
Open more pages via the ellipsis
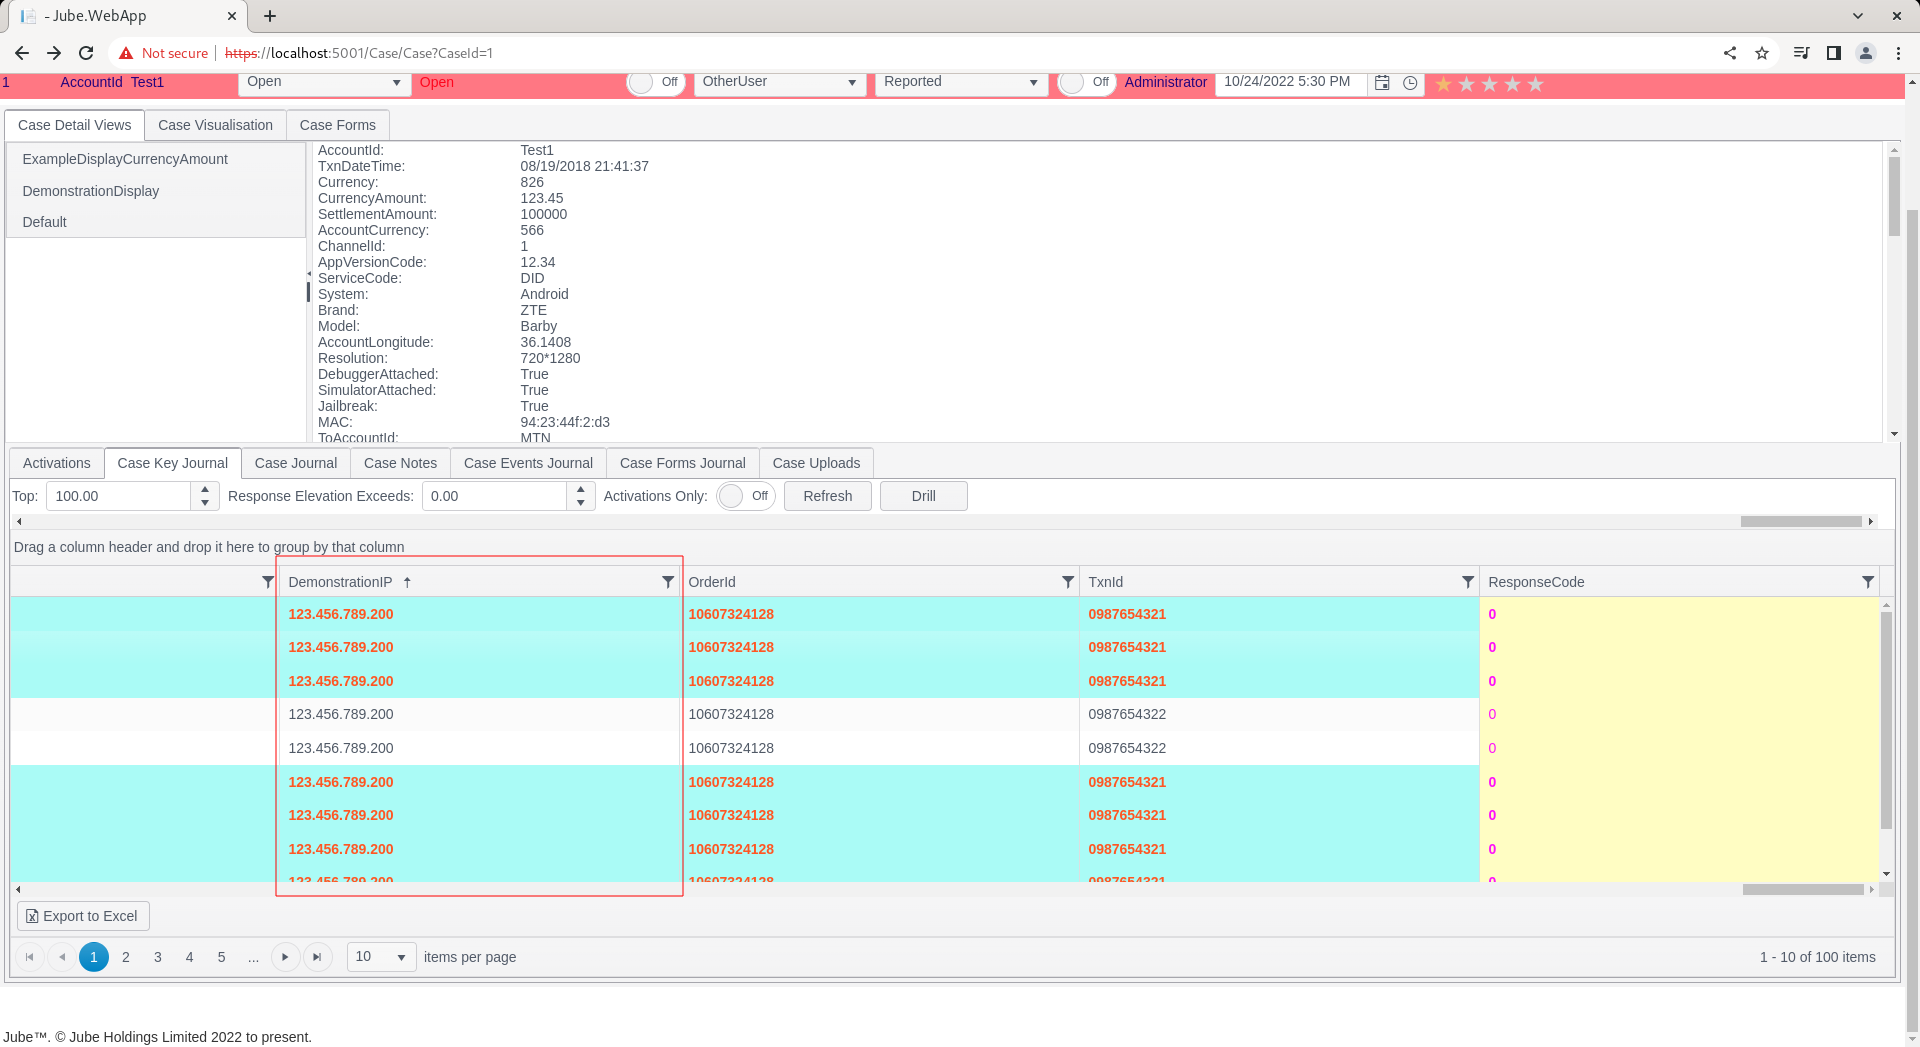[253, 957]
